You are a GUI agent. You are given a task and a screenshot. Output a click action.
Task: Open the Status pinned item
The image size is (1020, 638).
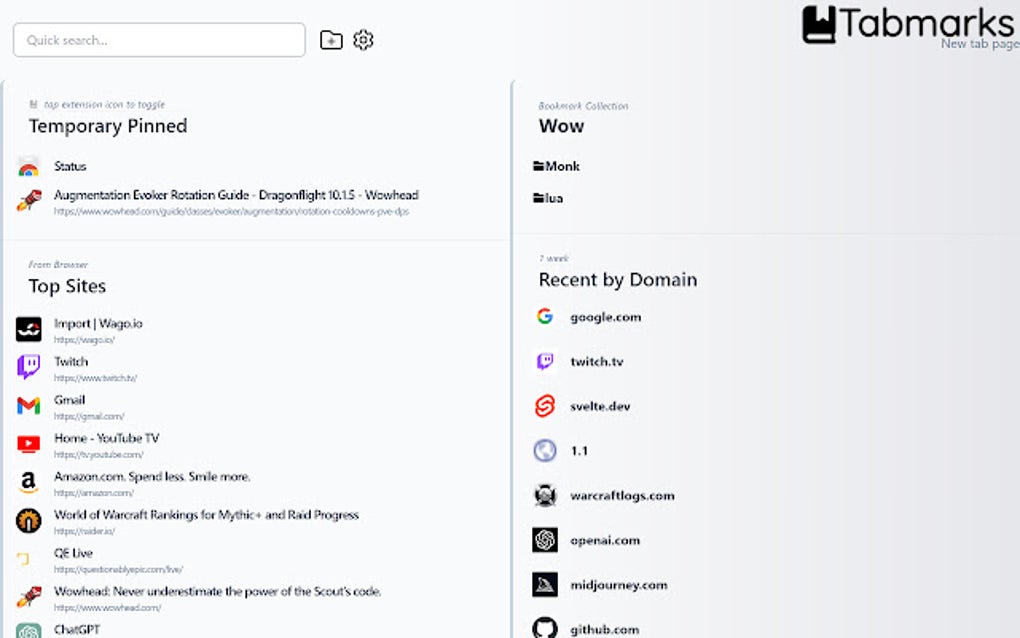[x=70, y=166]
